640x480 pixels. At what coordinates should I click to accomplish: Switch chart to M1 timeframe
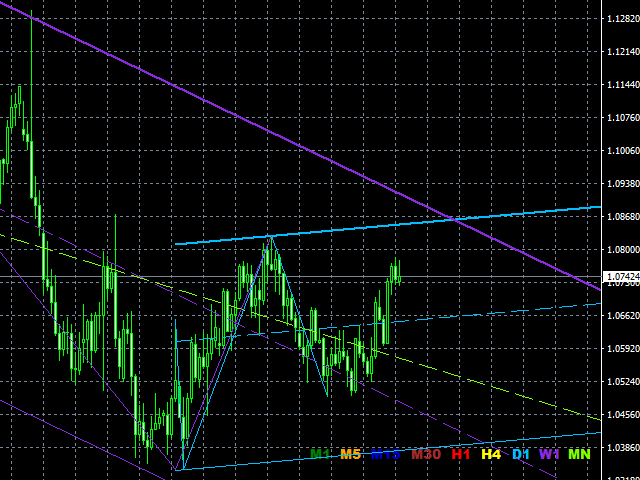click(x=320, y=454)
